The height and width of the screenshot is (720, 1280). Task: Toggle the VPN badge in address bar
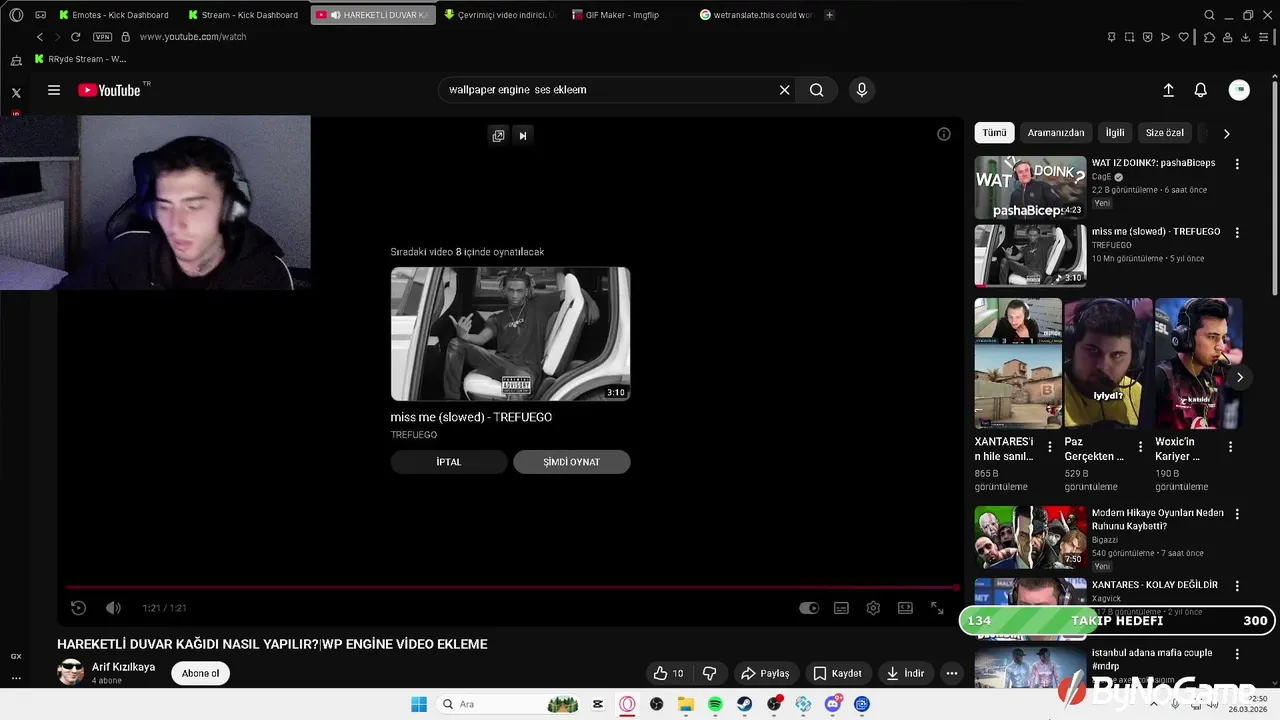click(x=102, y=37)
